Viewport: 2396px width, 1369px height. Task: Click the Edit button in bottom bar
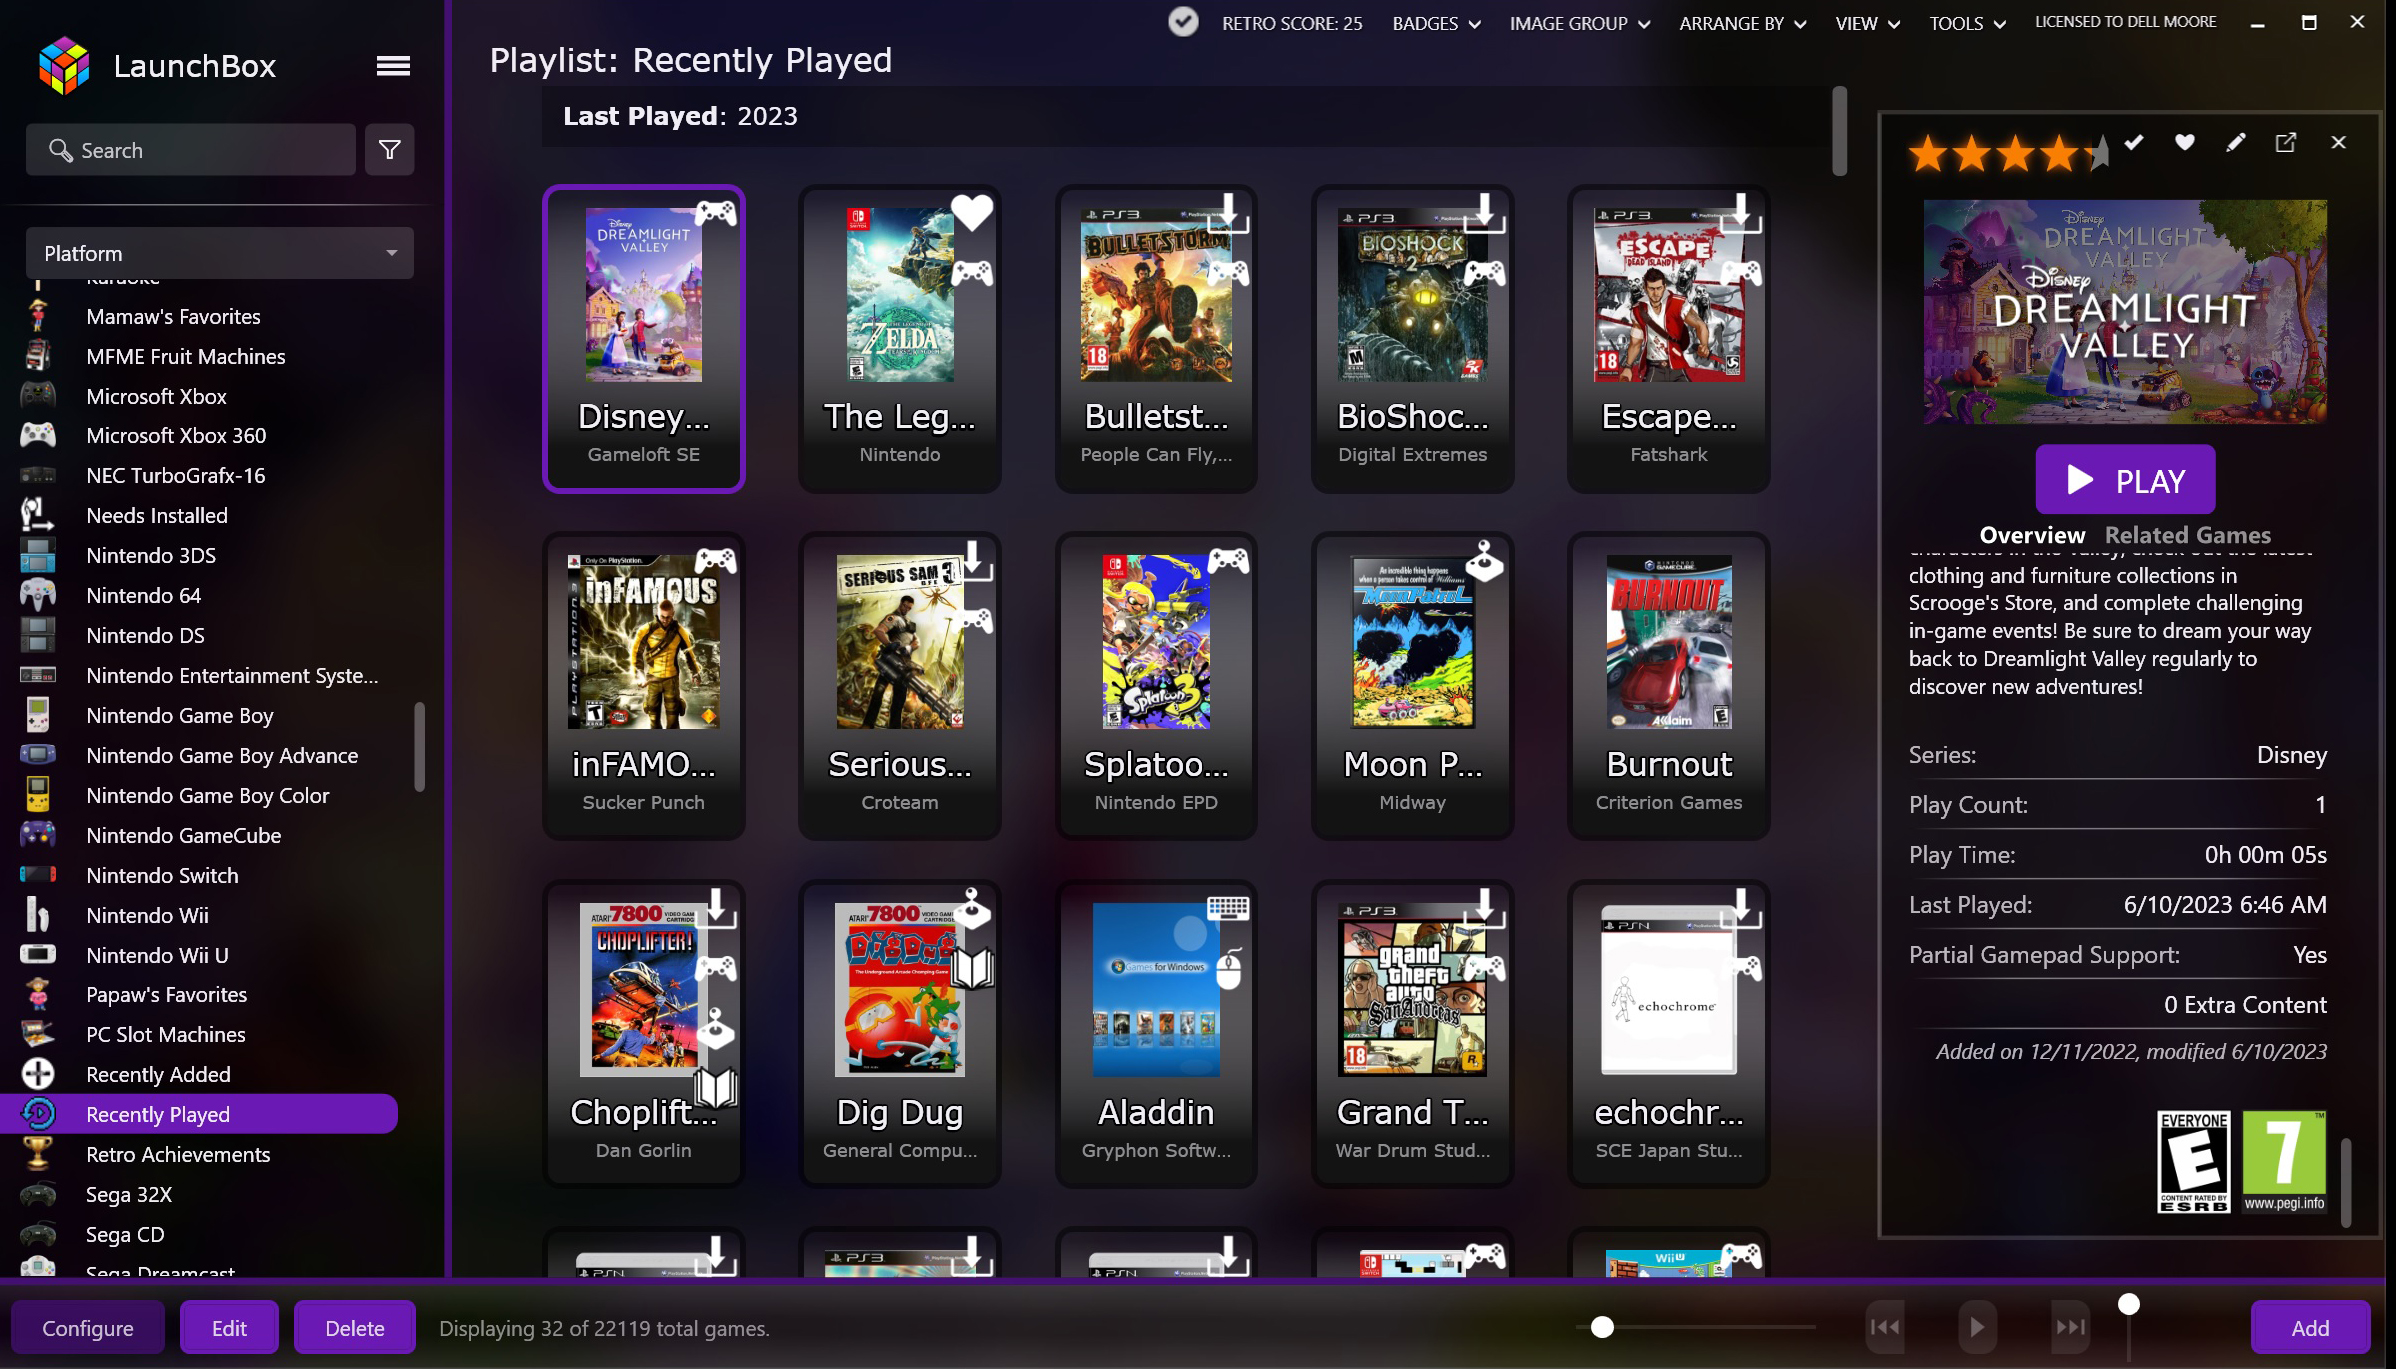pos(229,1327)
